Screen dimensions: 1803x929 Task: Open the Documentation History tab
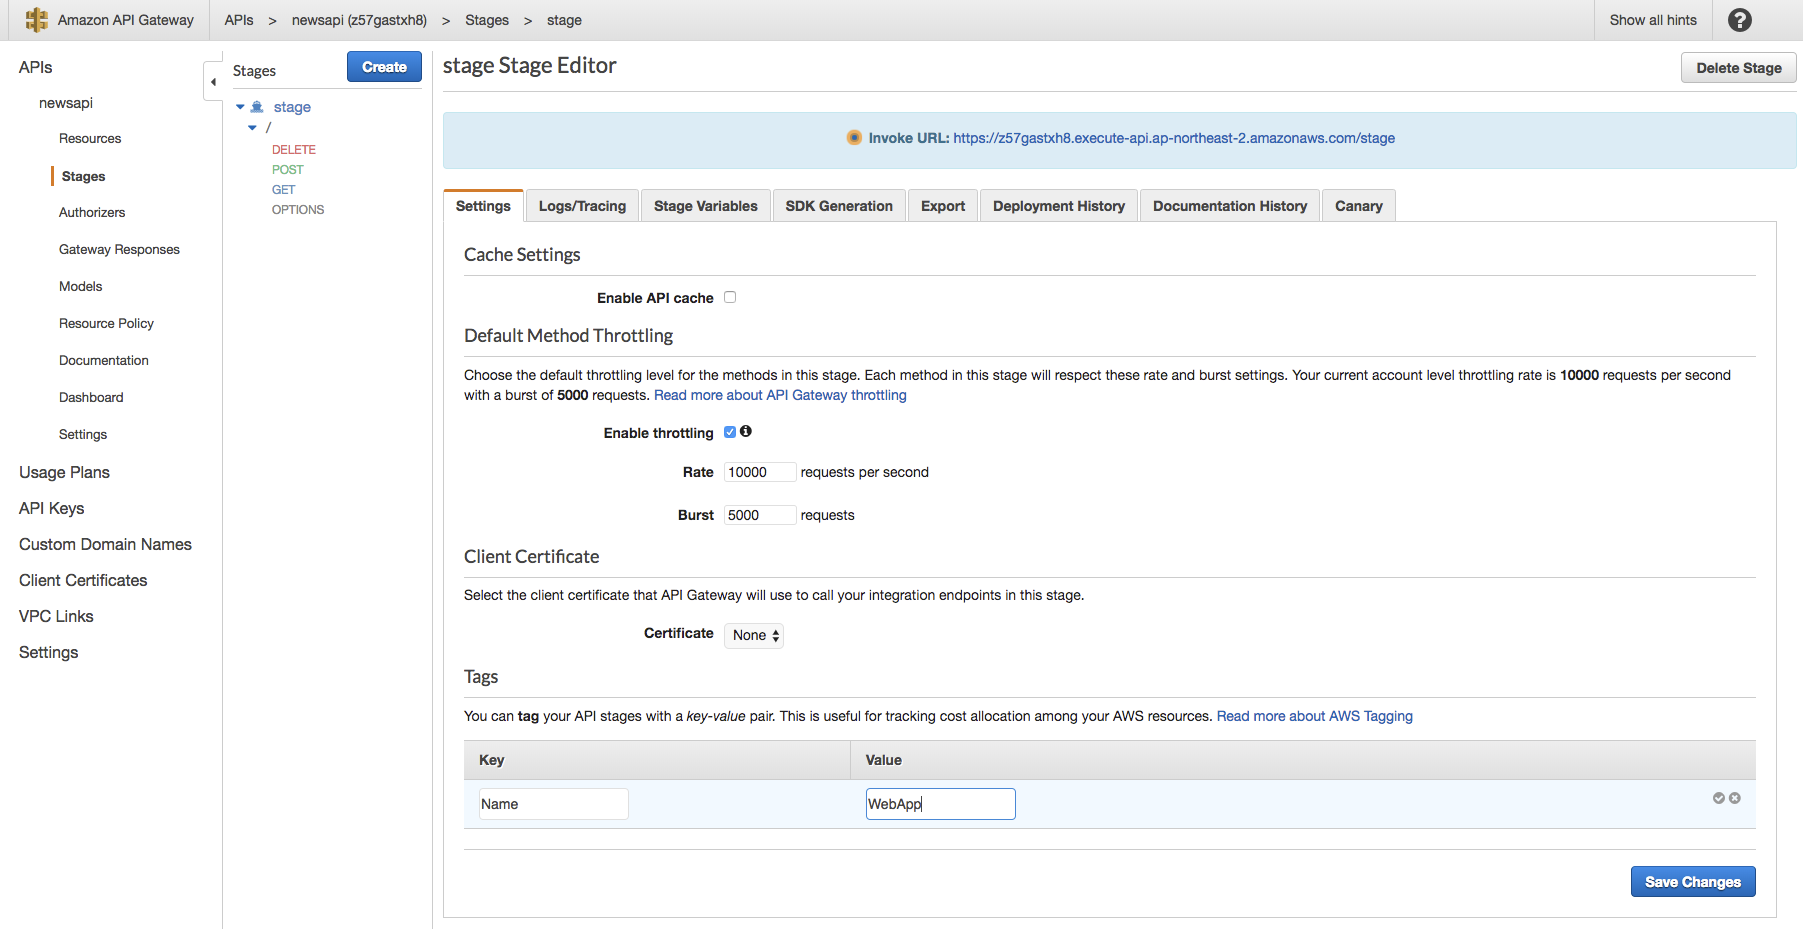(x=1230, y=206)
